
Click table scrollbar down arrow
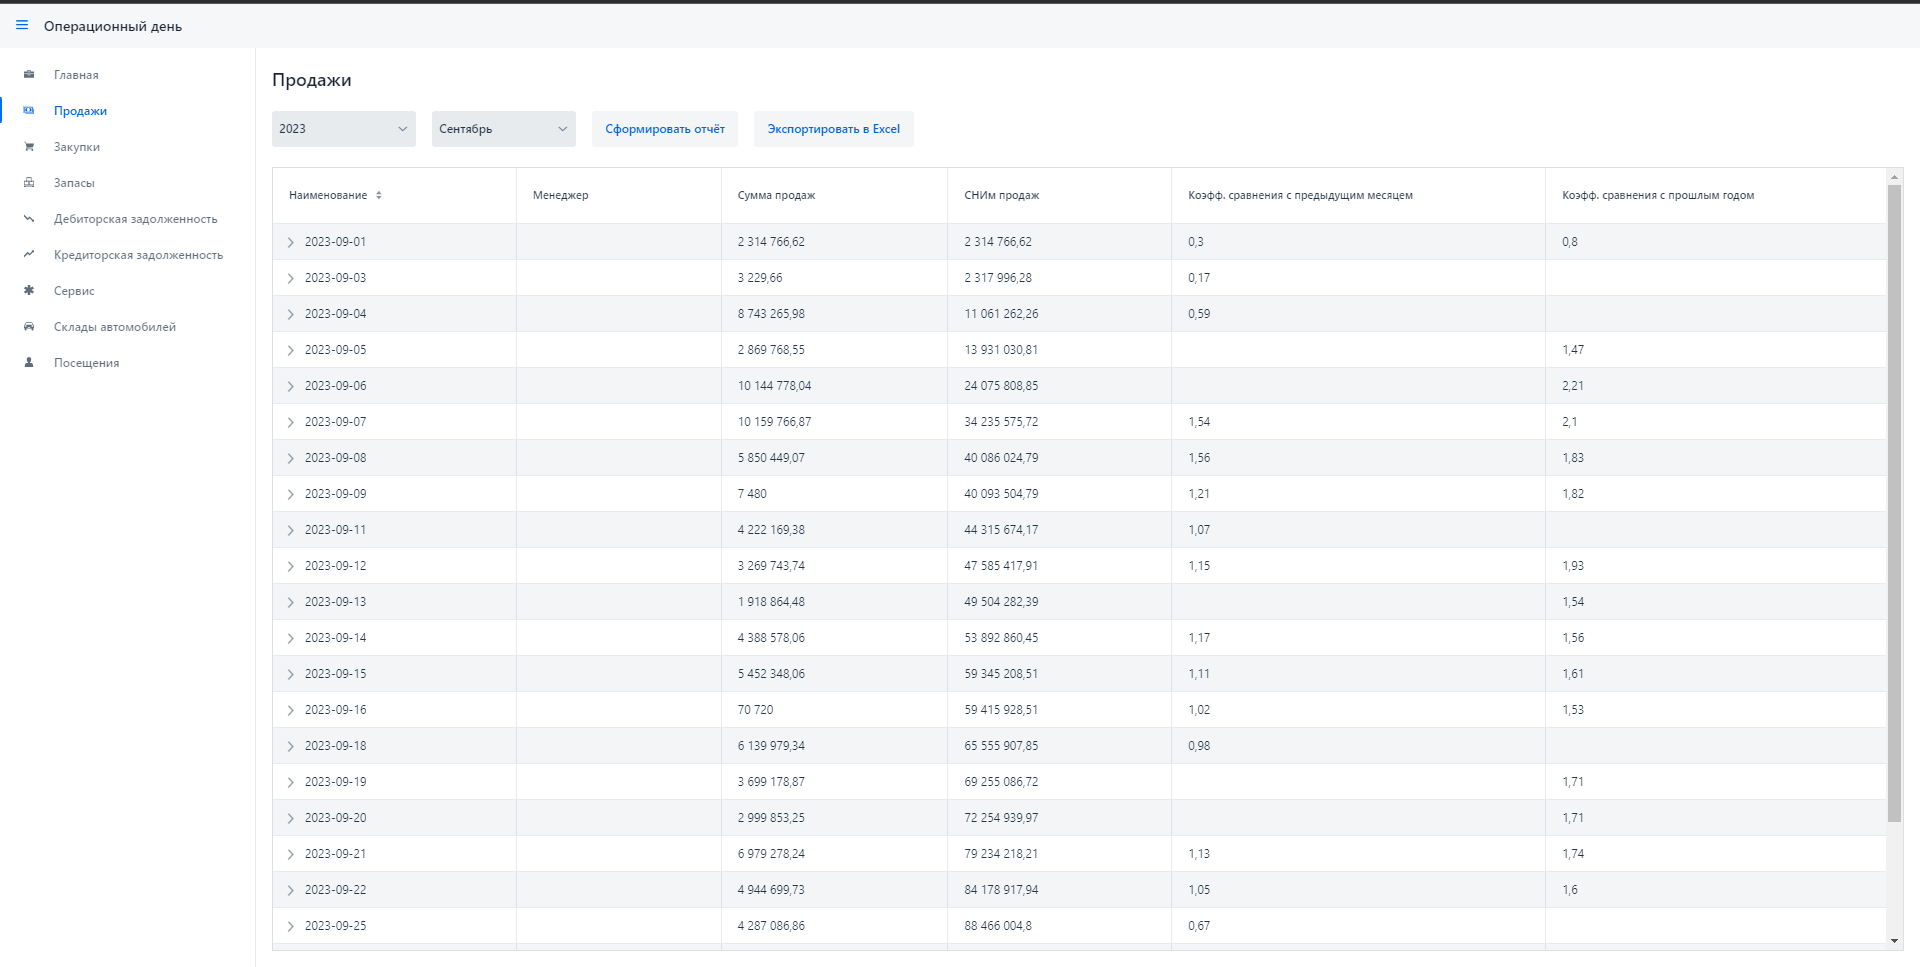(1894, 941)
